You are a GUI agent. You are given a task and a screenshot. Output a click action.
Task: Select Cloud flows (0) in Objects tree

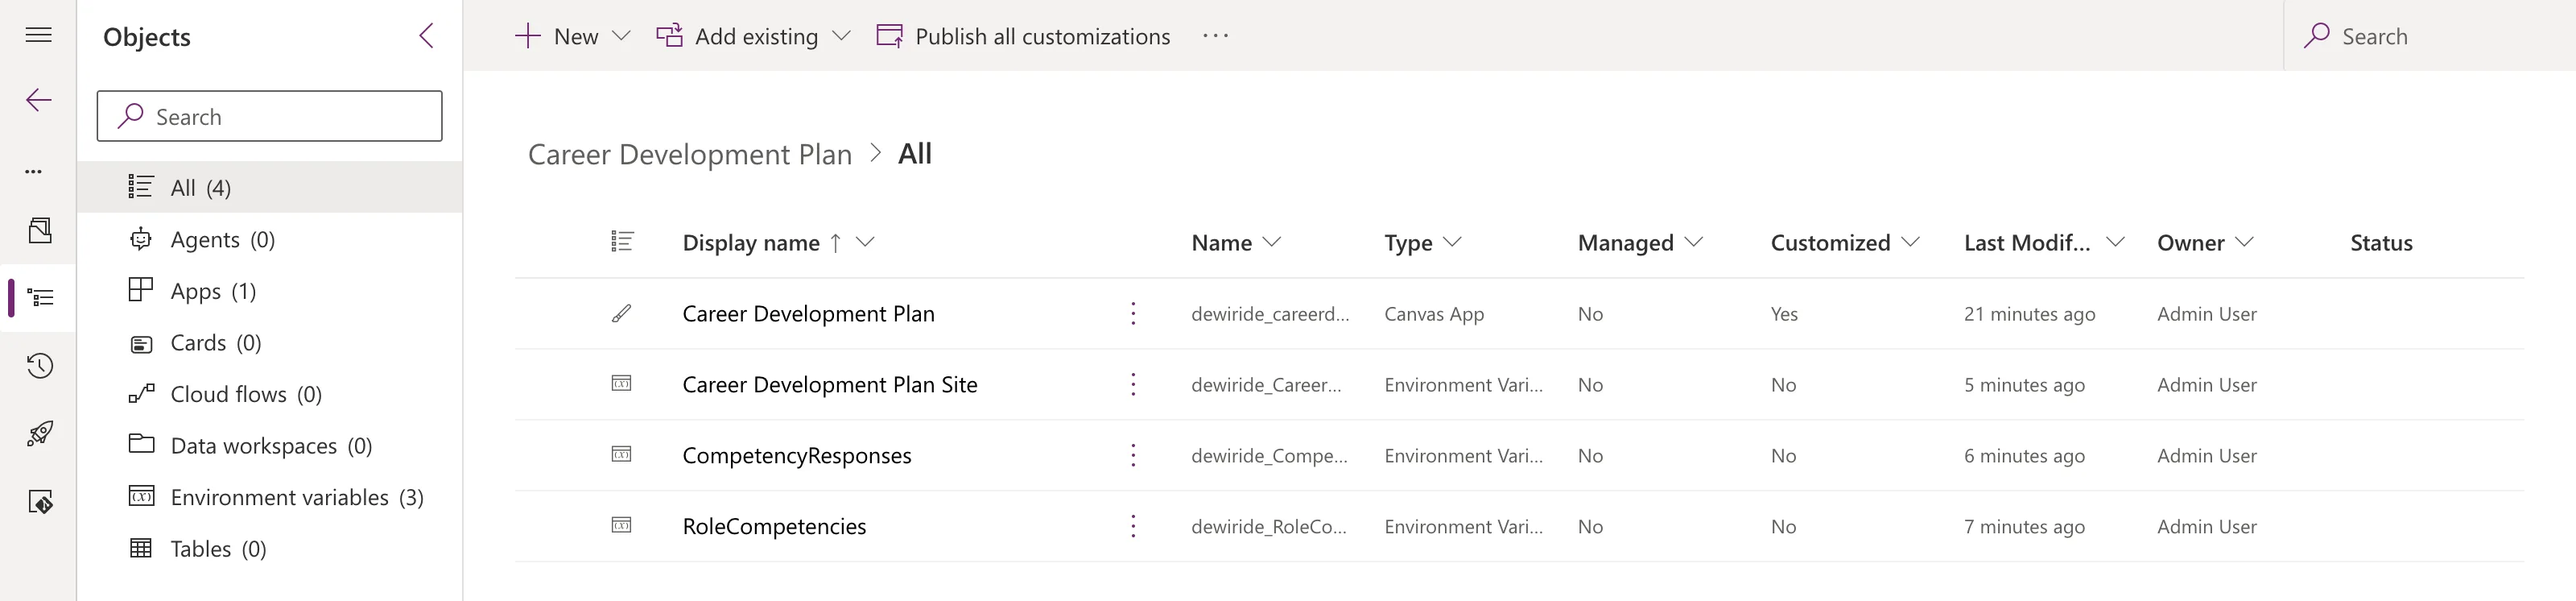270,394
